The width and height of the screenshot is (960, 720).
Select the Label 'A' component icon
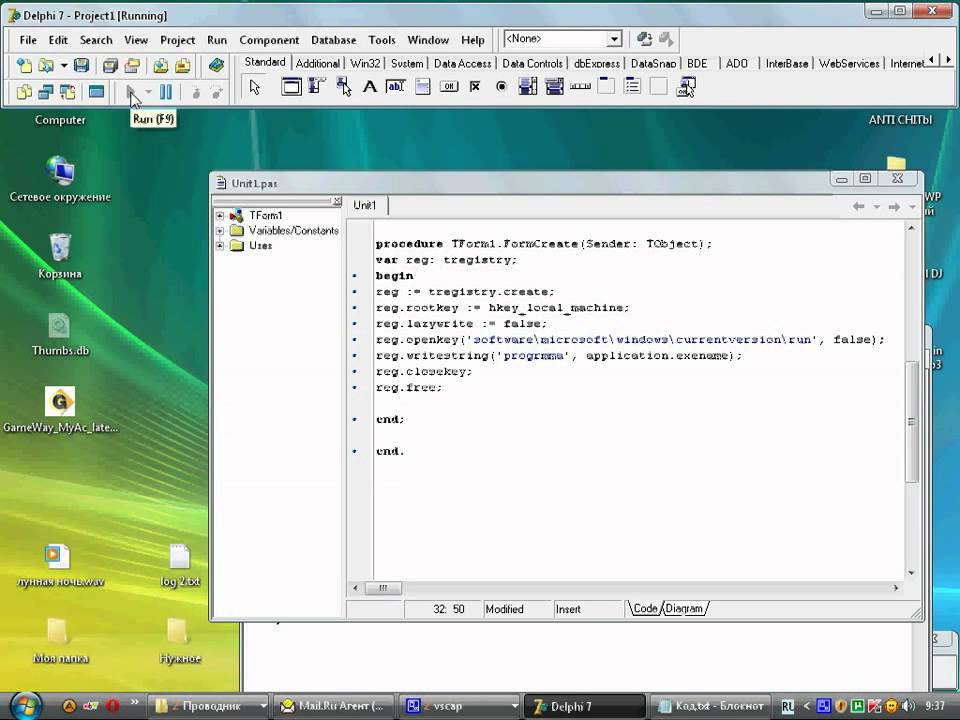point(369,86)
